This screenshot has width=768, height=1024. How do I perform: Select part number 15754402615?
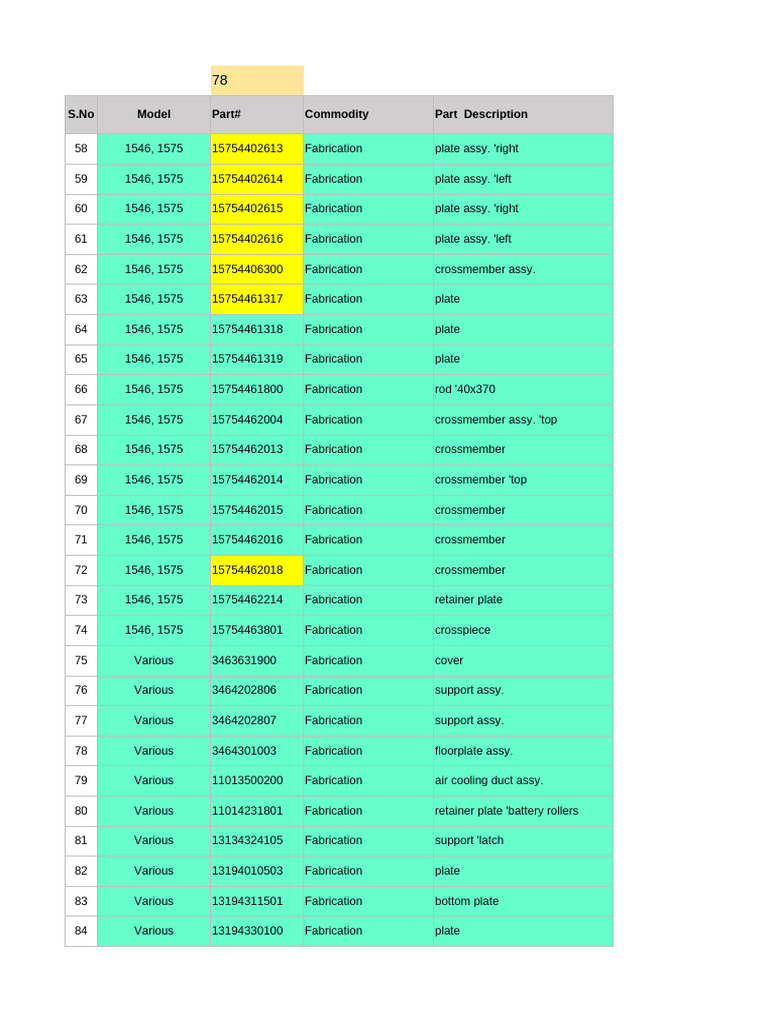click(x=257, y=209)
